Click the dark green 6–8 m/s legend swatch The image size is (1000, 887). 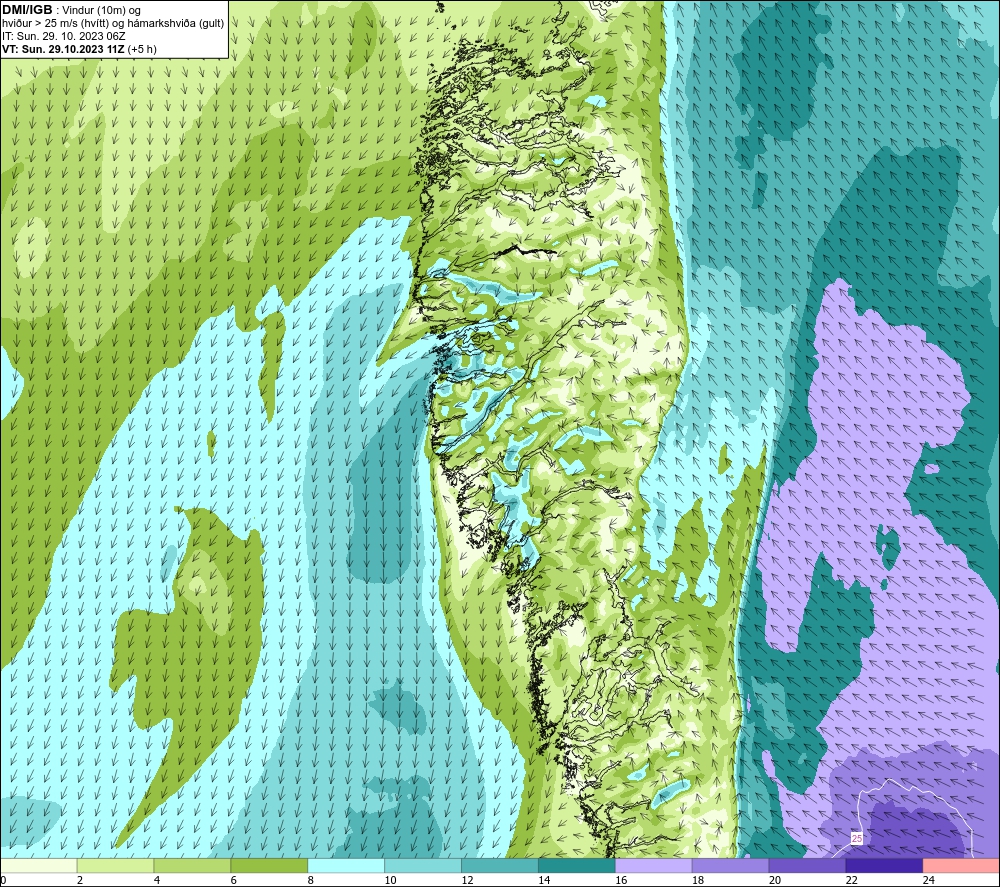tap(269, 866)
